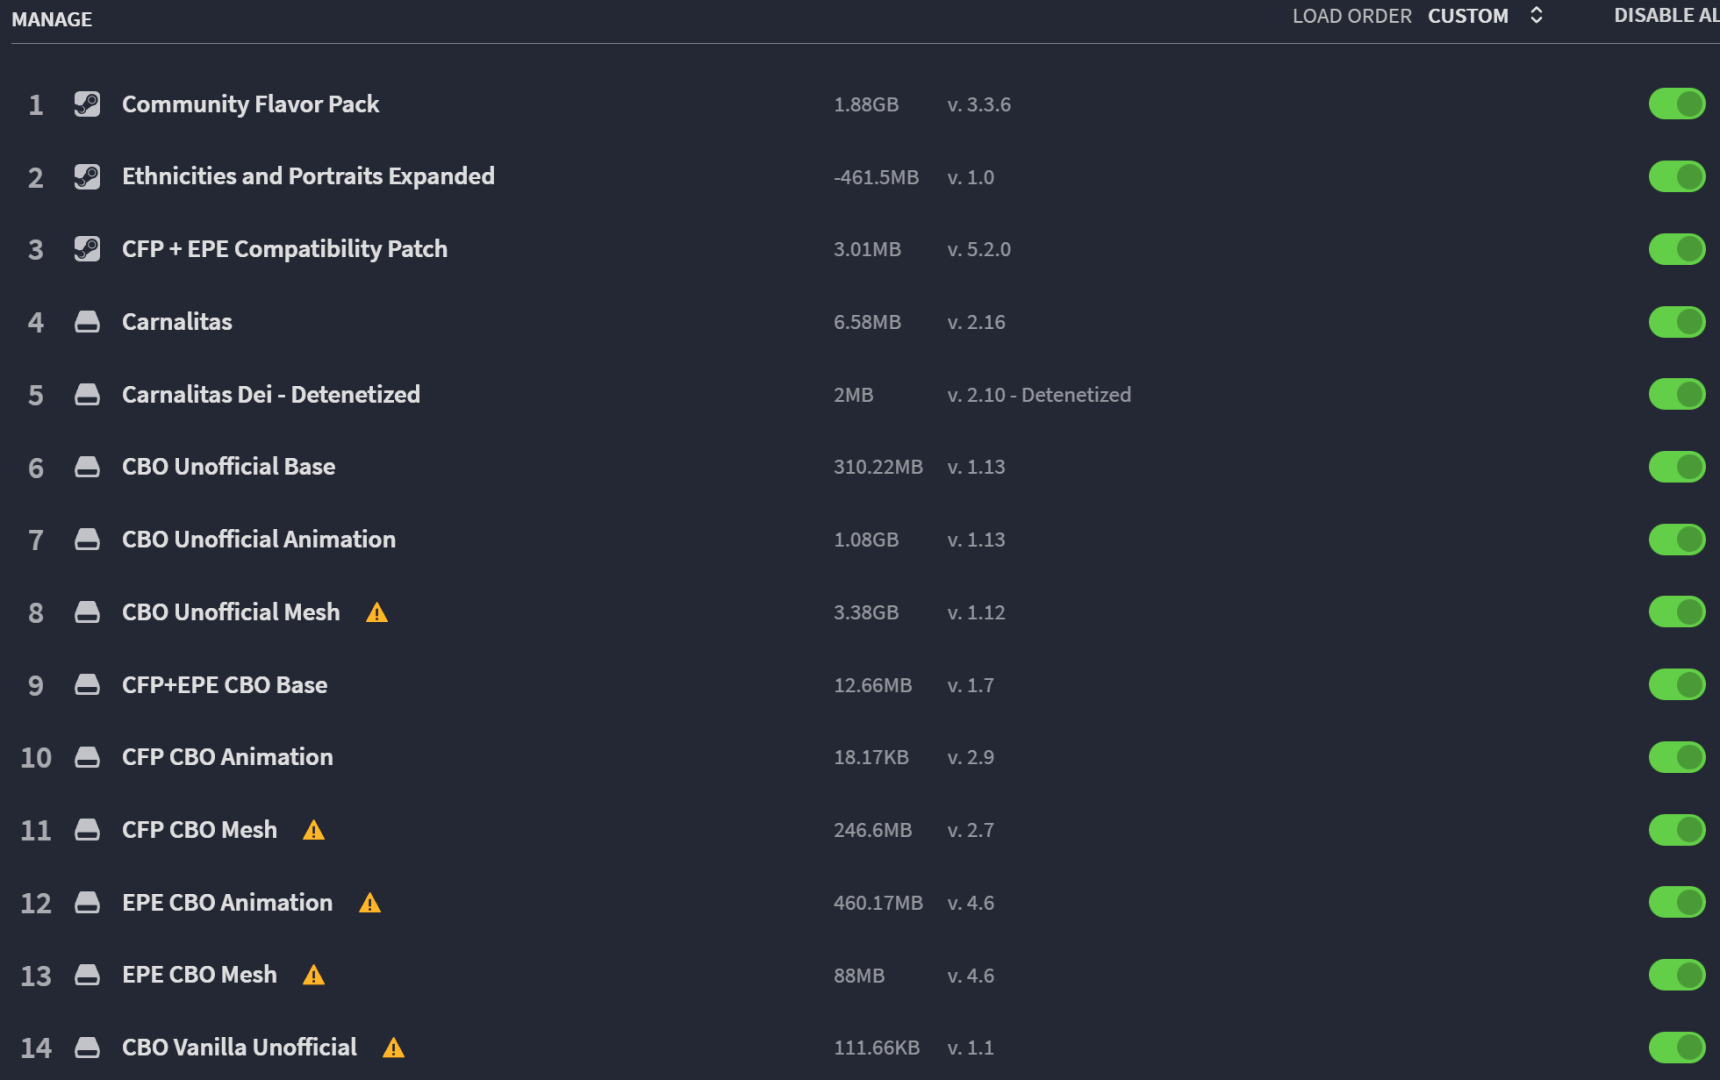Click drive icon beside CBO Unofficial Animation
1720x1080 pixels.
87,540
